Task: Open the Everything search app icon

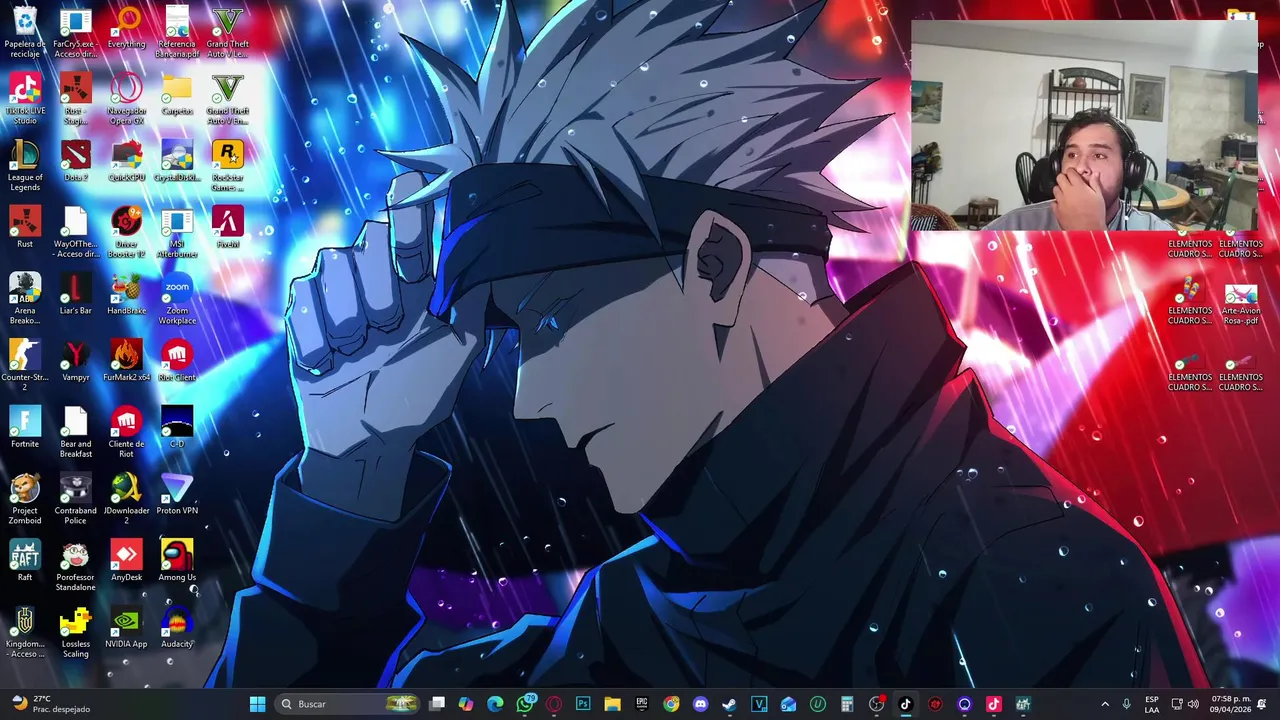Action: point(126,28)
